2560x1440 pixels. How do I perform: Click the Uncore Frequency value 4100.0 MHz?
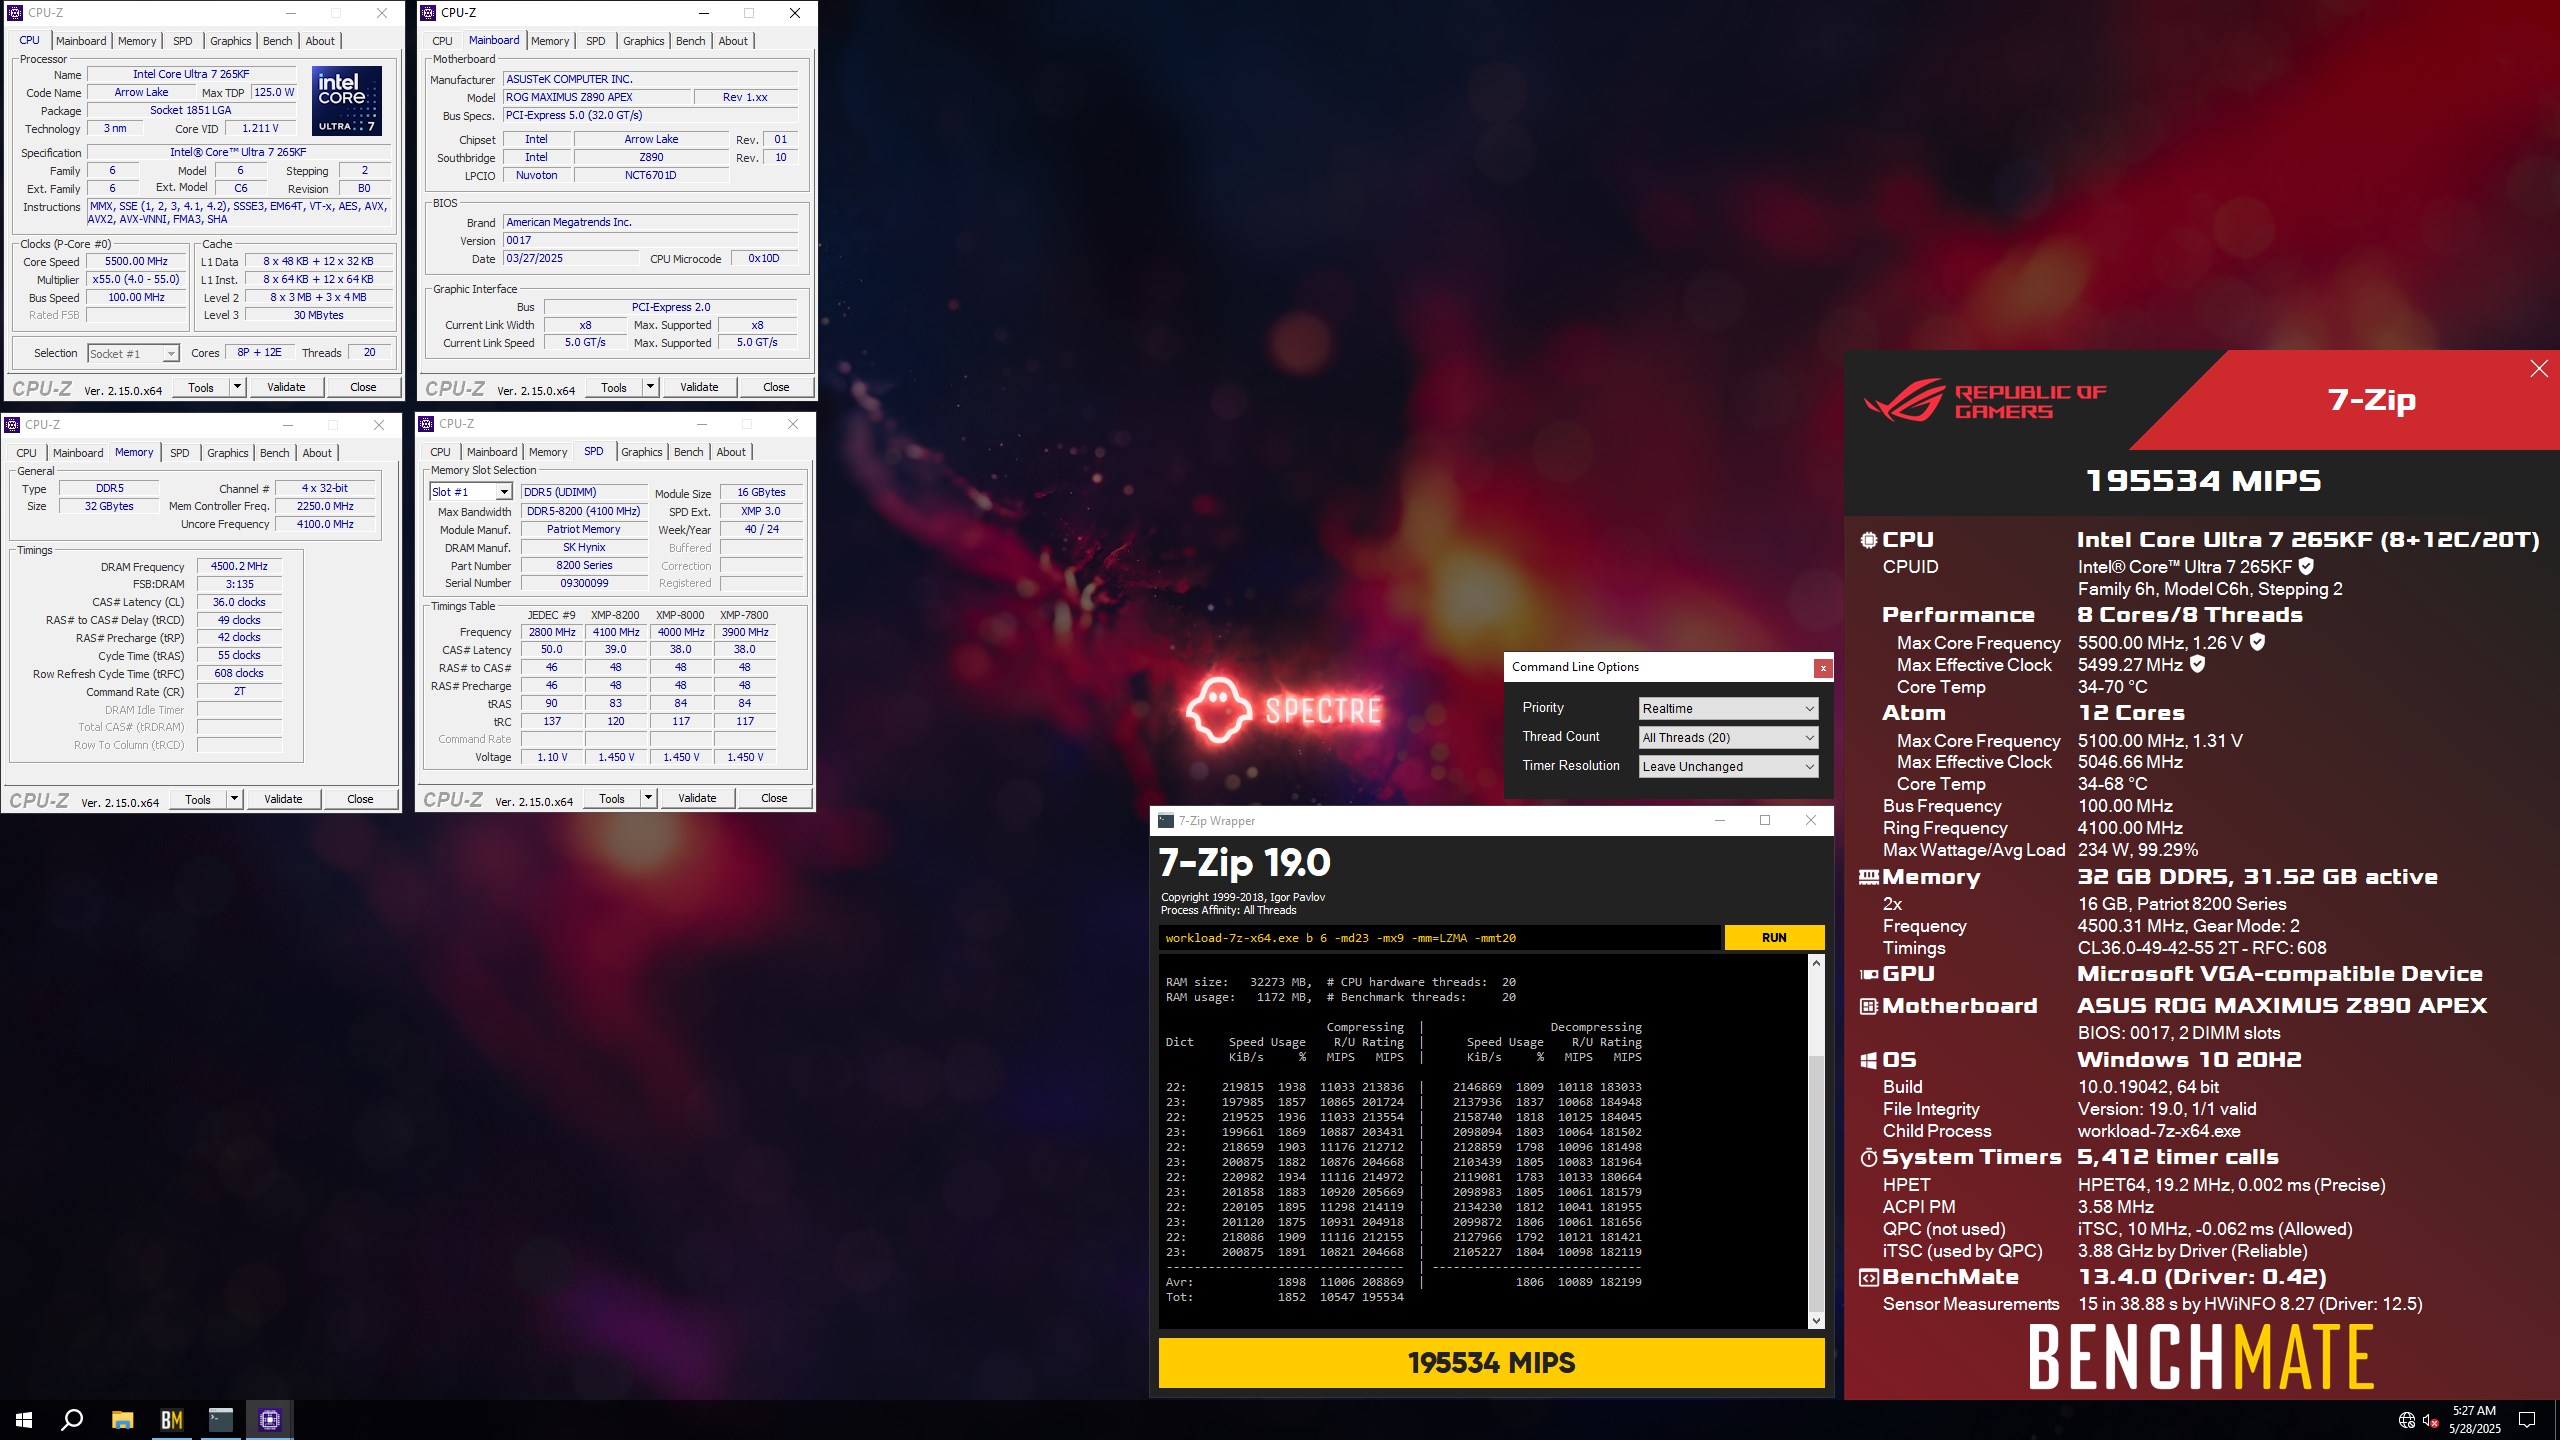[325, 524]
